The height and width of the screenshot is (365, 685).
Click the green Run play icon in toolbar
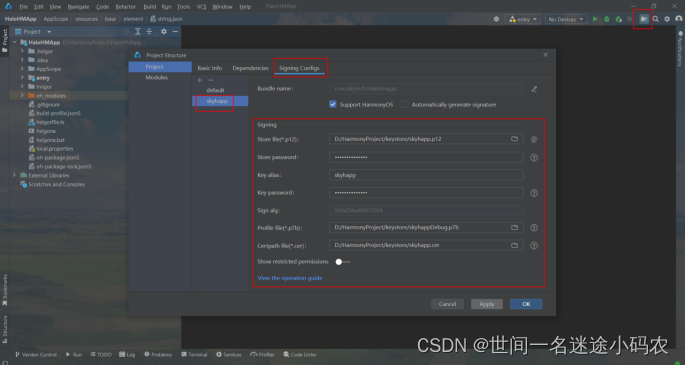tap(595, 19)
